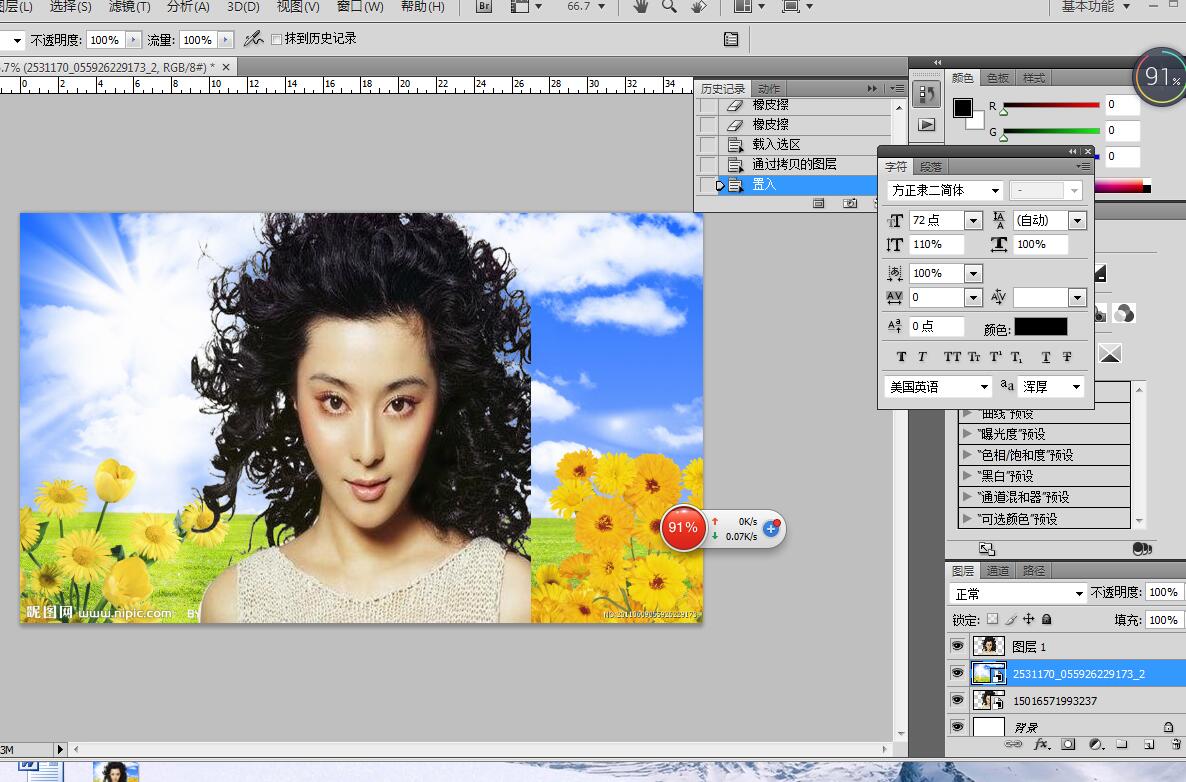Hide the 图层 1 layer
The image size is (1186, 782).
tap(958, 647)
